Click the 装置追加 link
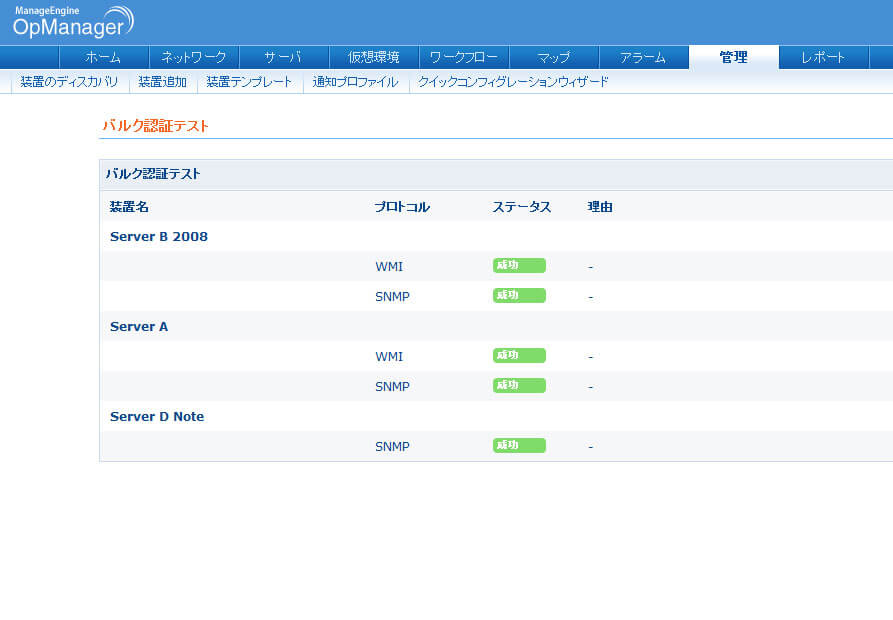Screen dimensions: 893x620 pyautogui.click(x=162, y=82)
